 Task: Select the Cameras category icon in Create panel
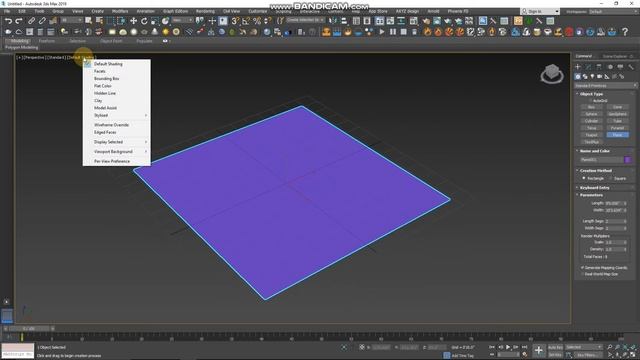(600, 76)
